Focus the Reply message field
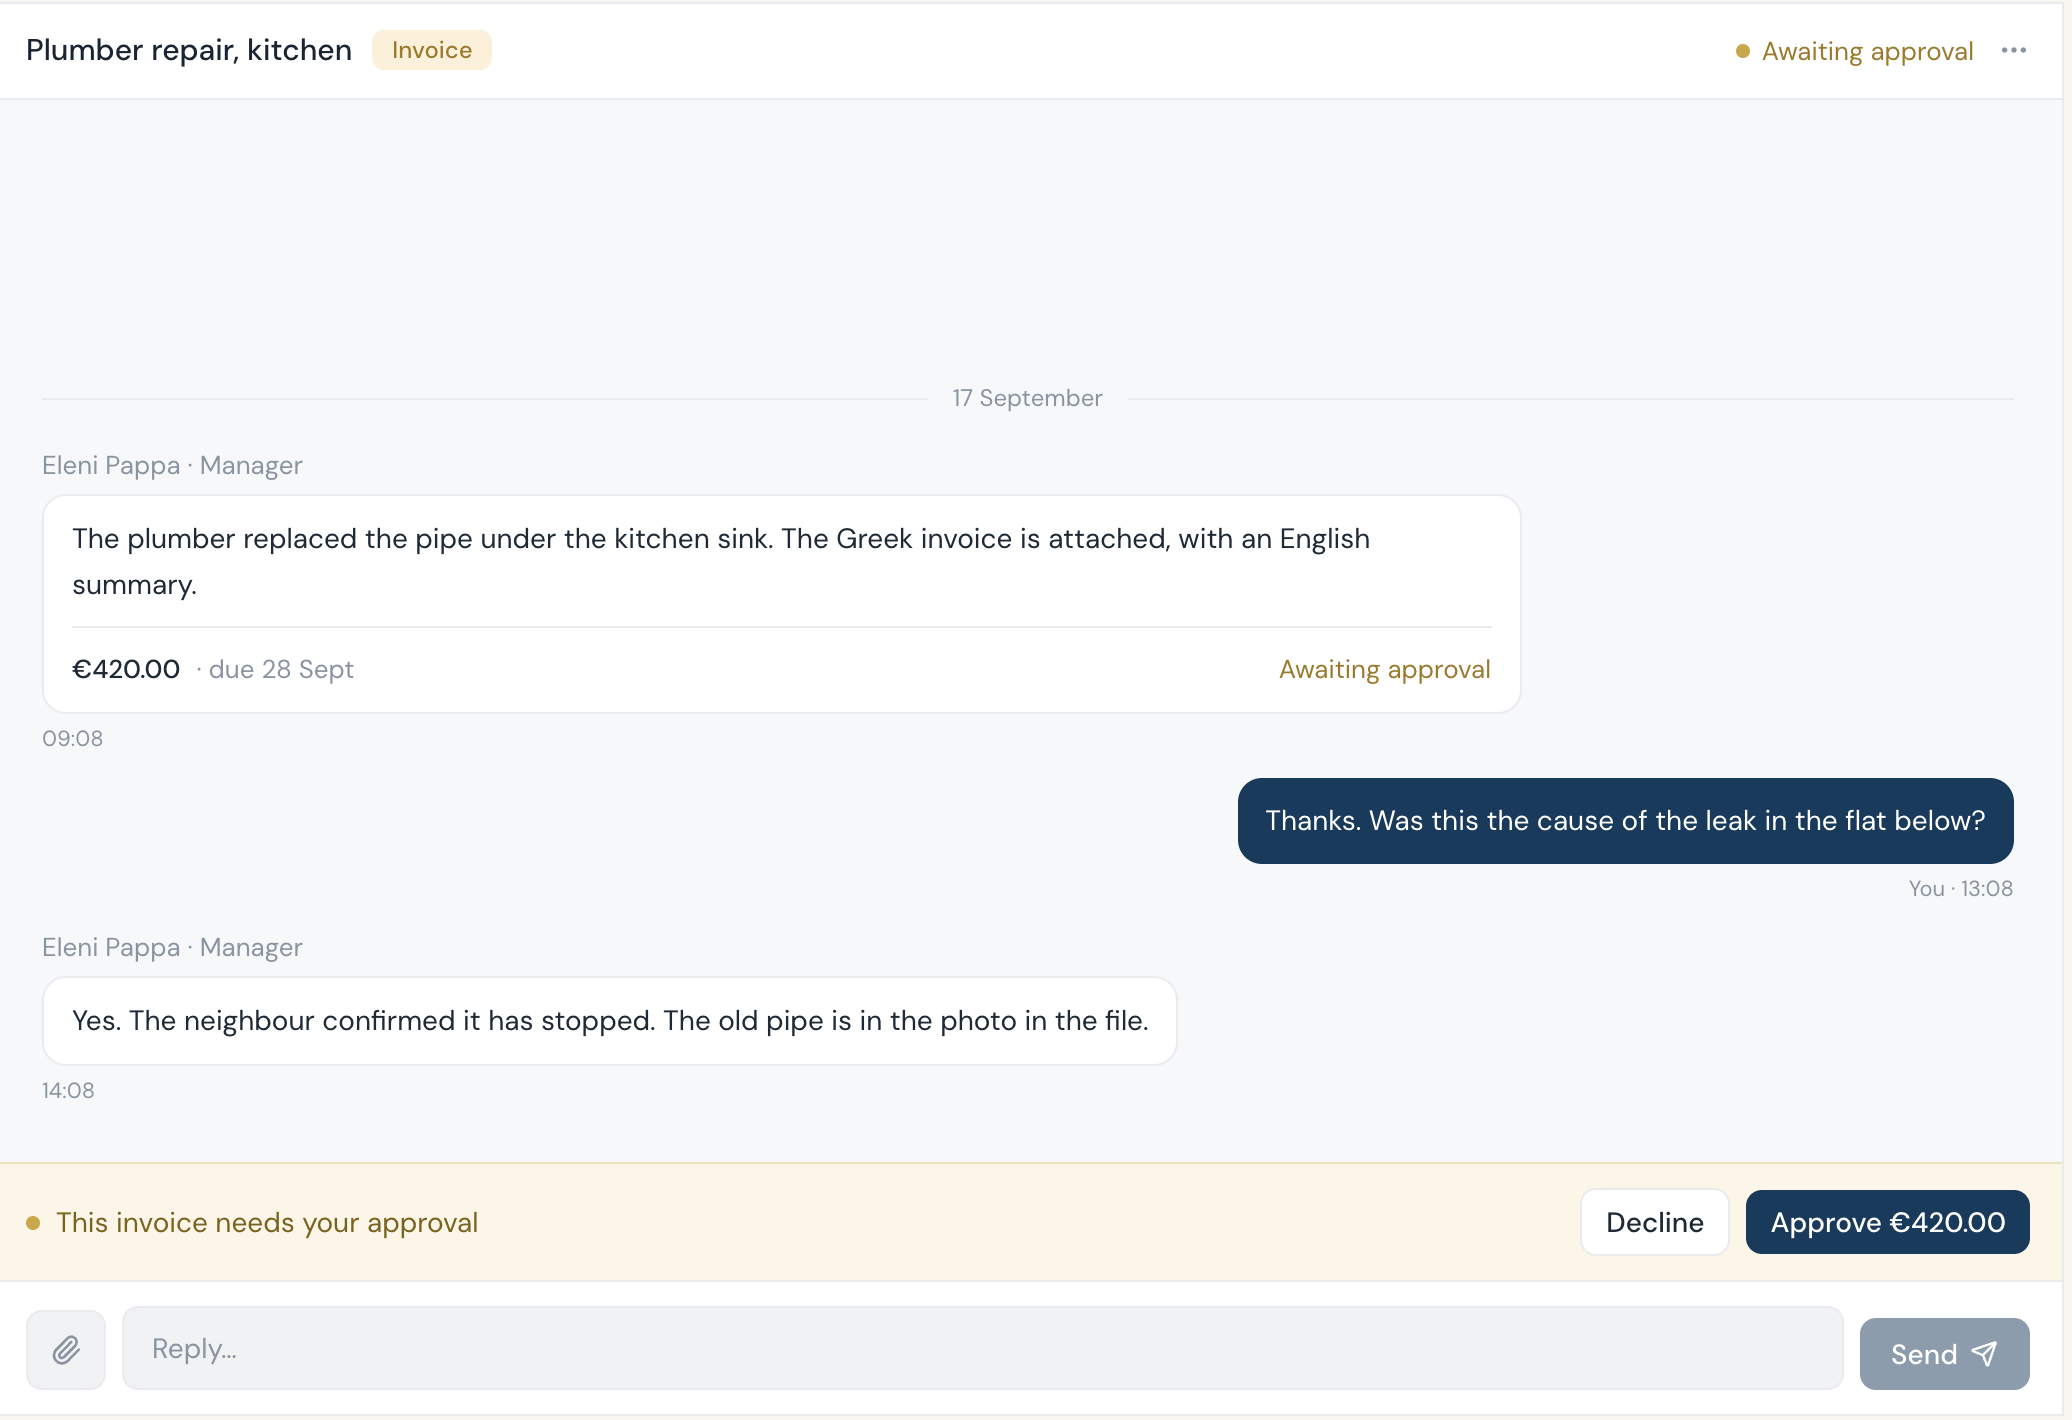This screenshot has width=2072, height=1420. 982,1348
